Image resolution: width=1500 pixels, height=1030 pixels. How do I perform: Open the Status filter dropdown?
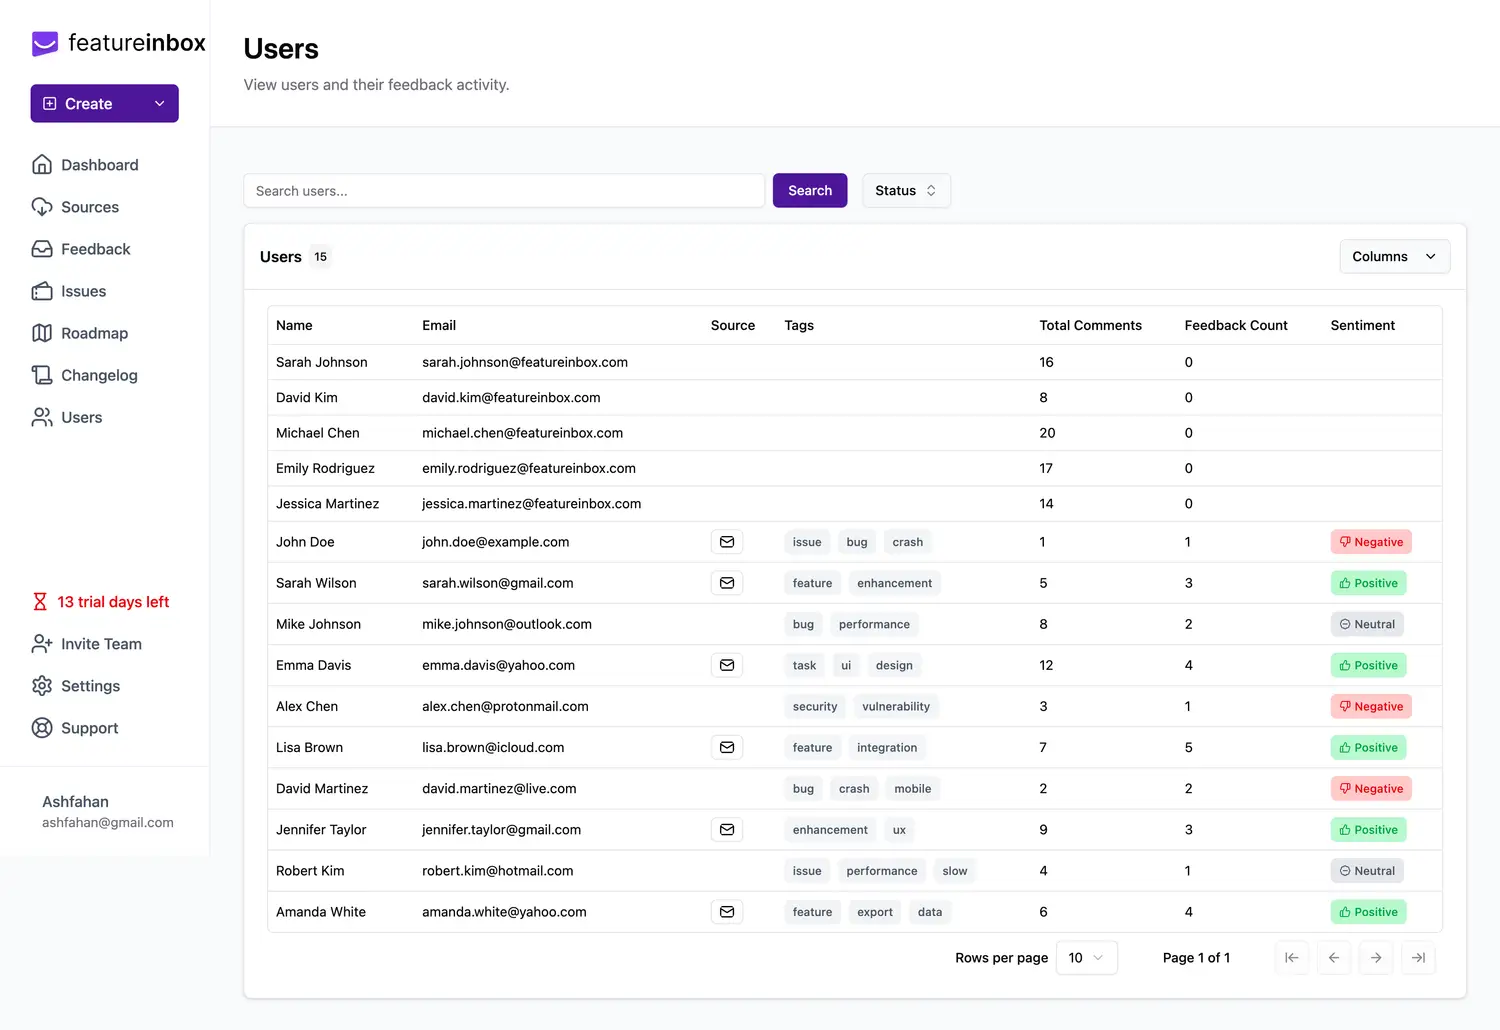[x=906, y=191]
